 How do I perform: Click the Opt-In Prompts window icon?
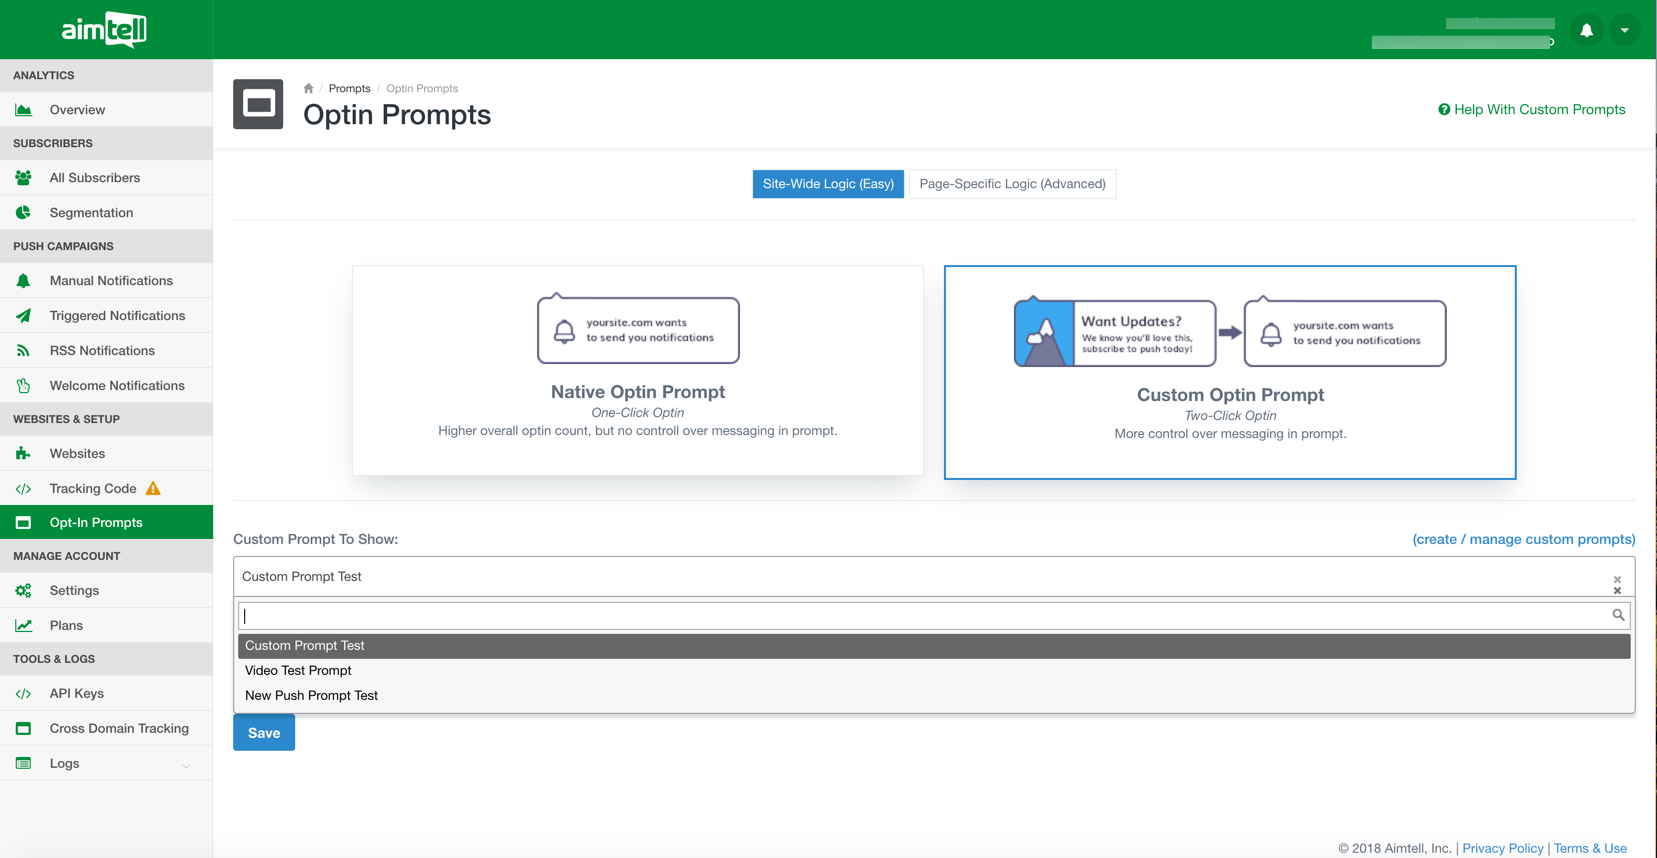point(23,523)
